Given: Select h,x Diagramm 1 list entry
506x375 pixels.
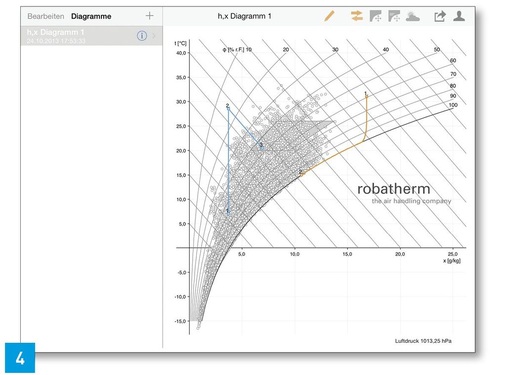Looking at the screenshot, I should tap(91, 36).
